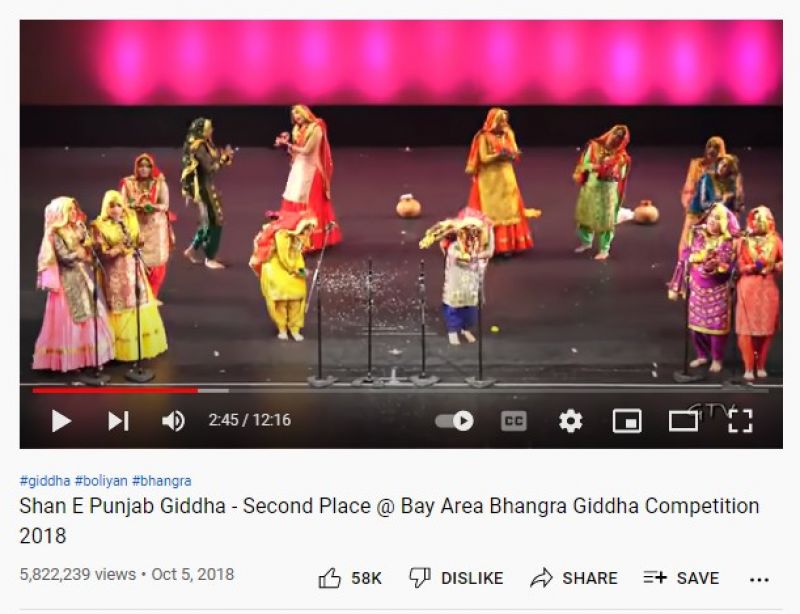Switch to theater mode
The width and height of the screenshot is (800, 614).
(x=683, y=421)
